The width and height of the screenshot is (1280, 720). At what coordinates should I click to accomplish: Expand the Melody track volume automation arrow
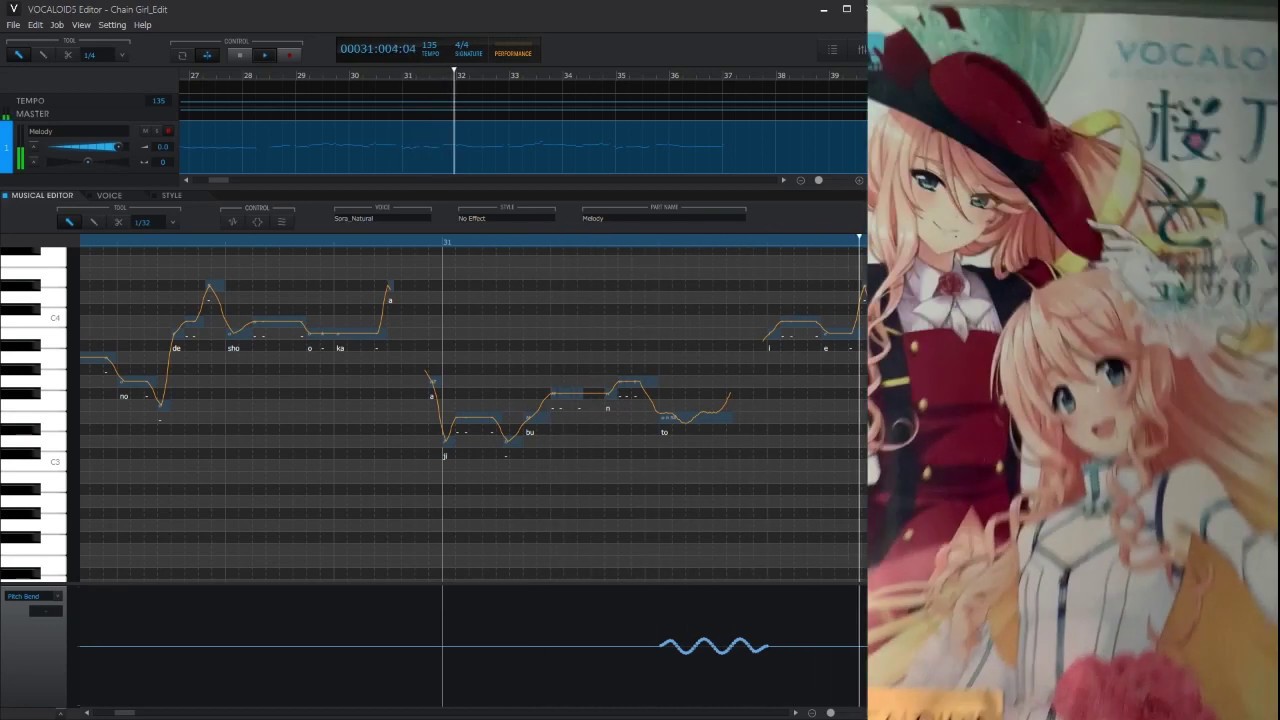click(33, 147)
